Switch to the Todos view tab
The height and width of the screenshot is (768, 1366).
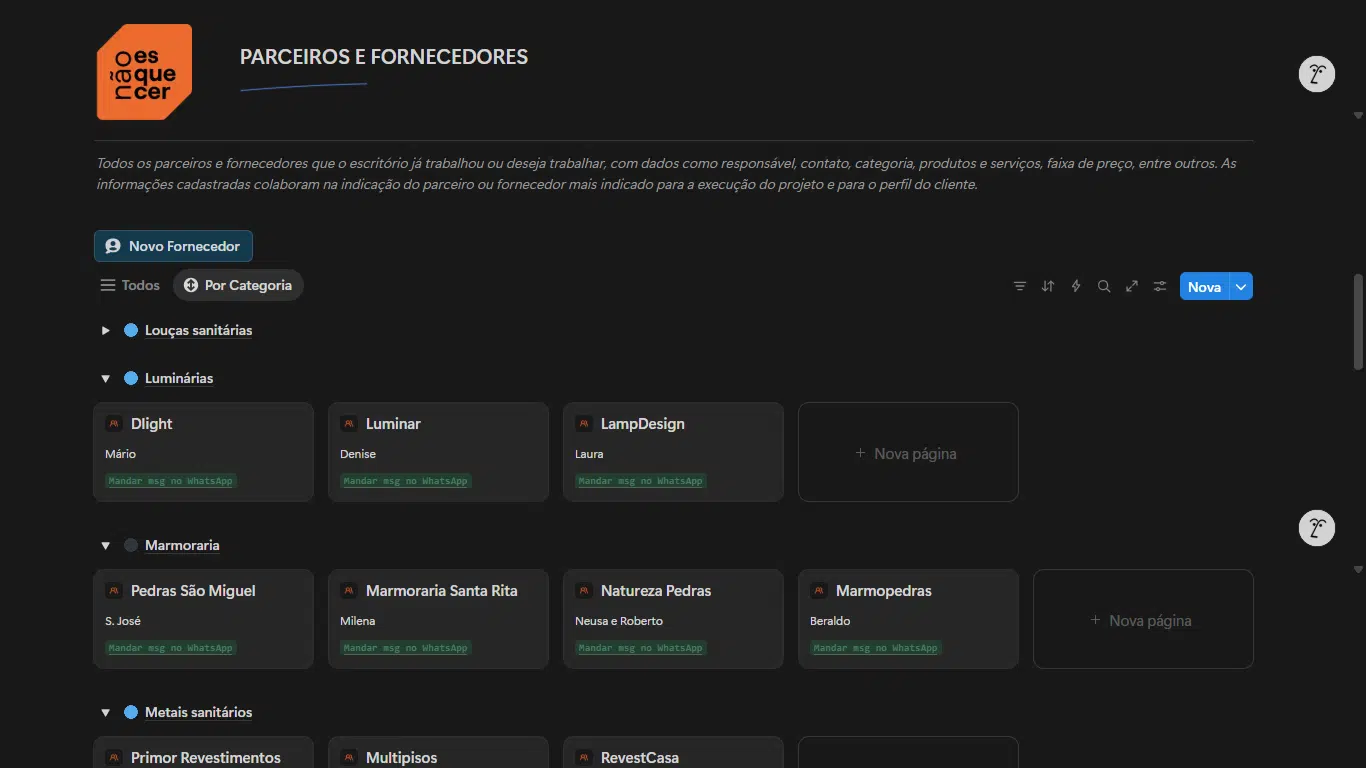pyautogui.click(x=130, y=285)
